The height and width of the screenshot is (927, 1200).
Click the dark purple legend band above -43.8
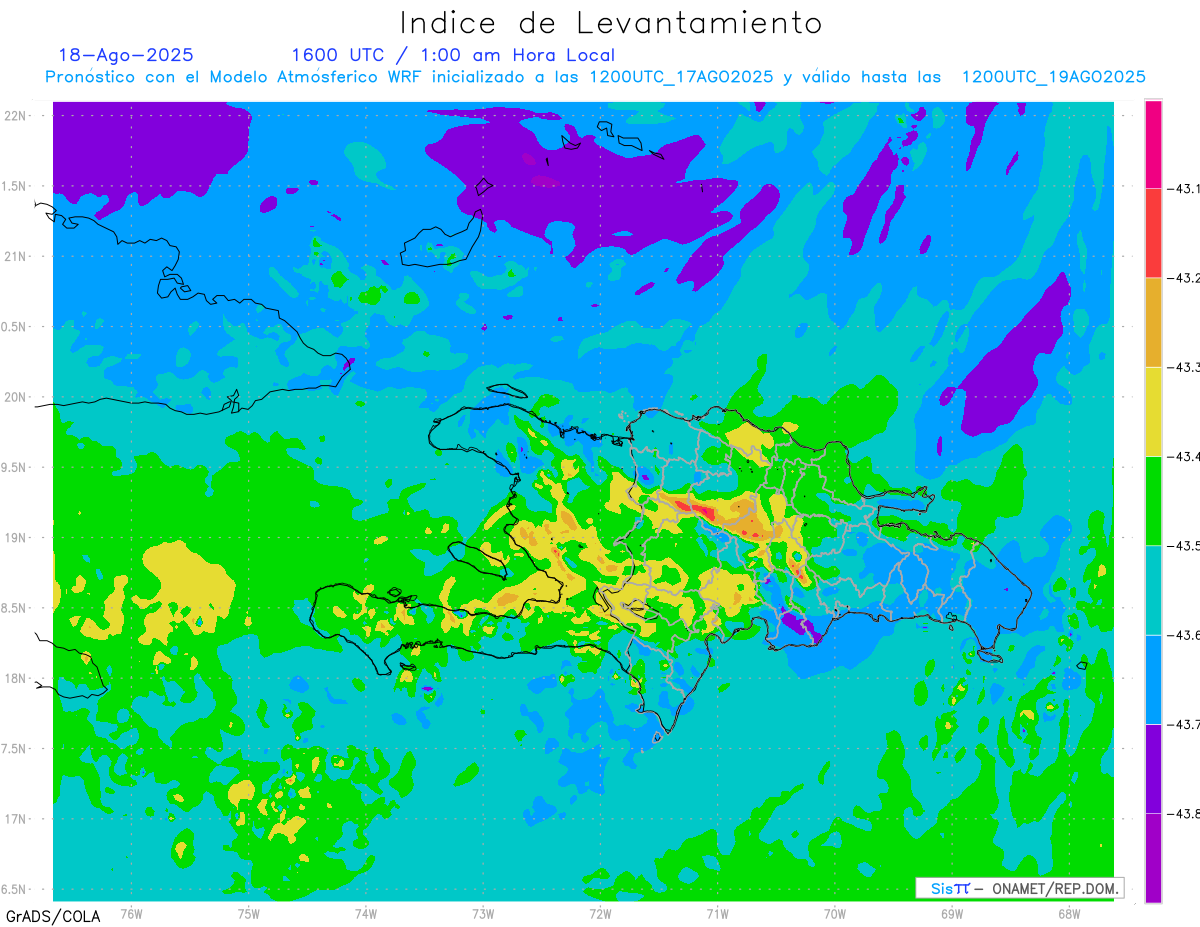[1153, 768]
